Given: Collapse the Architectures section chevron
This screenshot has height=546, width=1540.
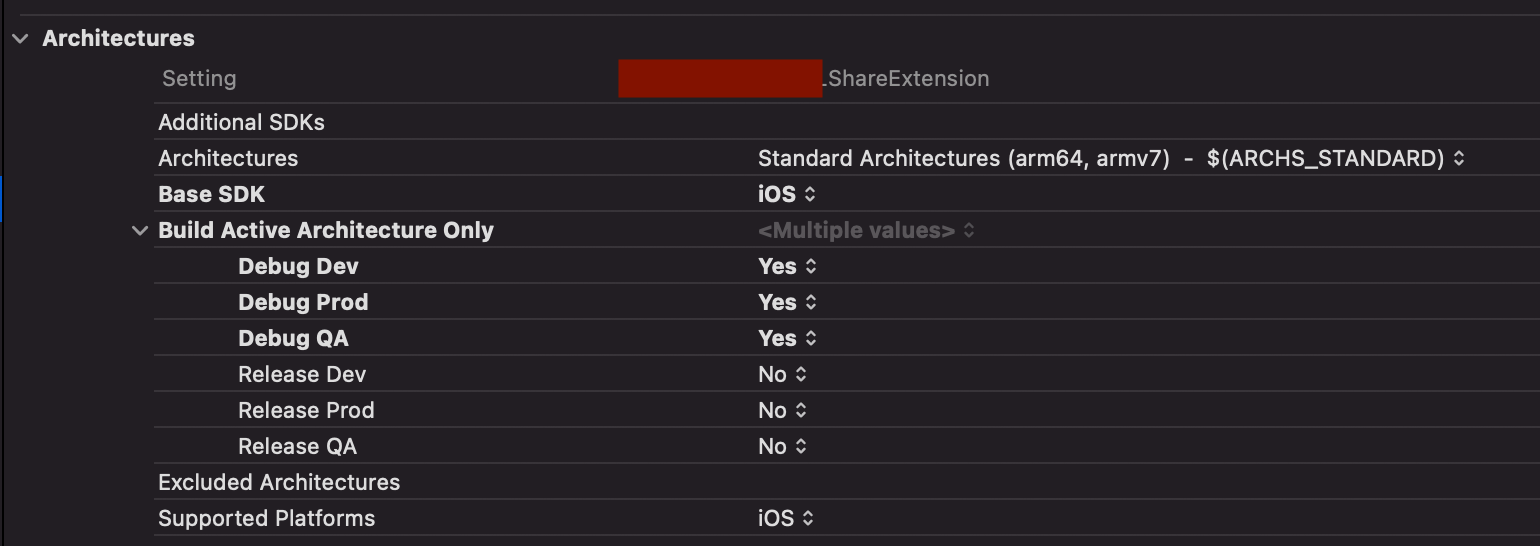Looking at the screenshot, I should tap(19, 39).
